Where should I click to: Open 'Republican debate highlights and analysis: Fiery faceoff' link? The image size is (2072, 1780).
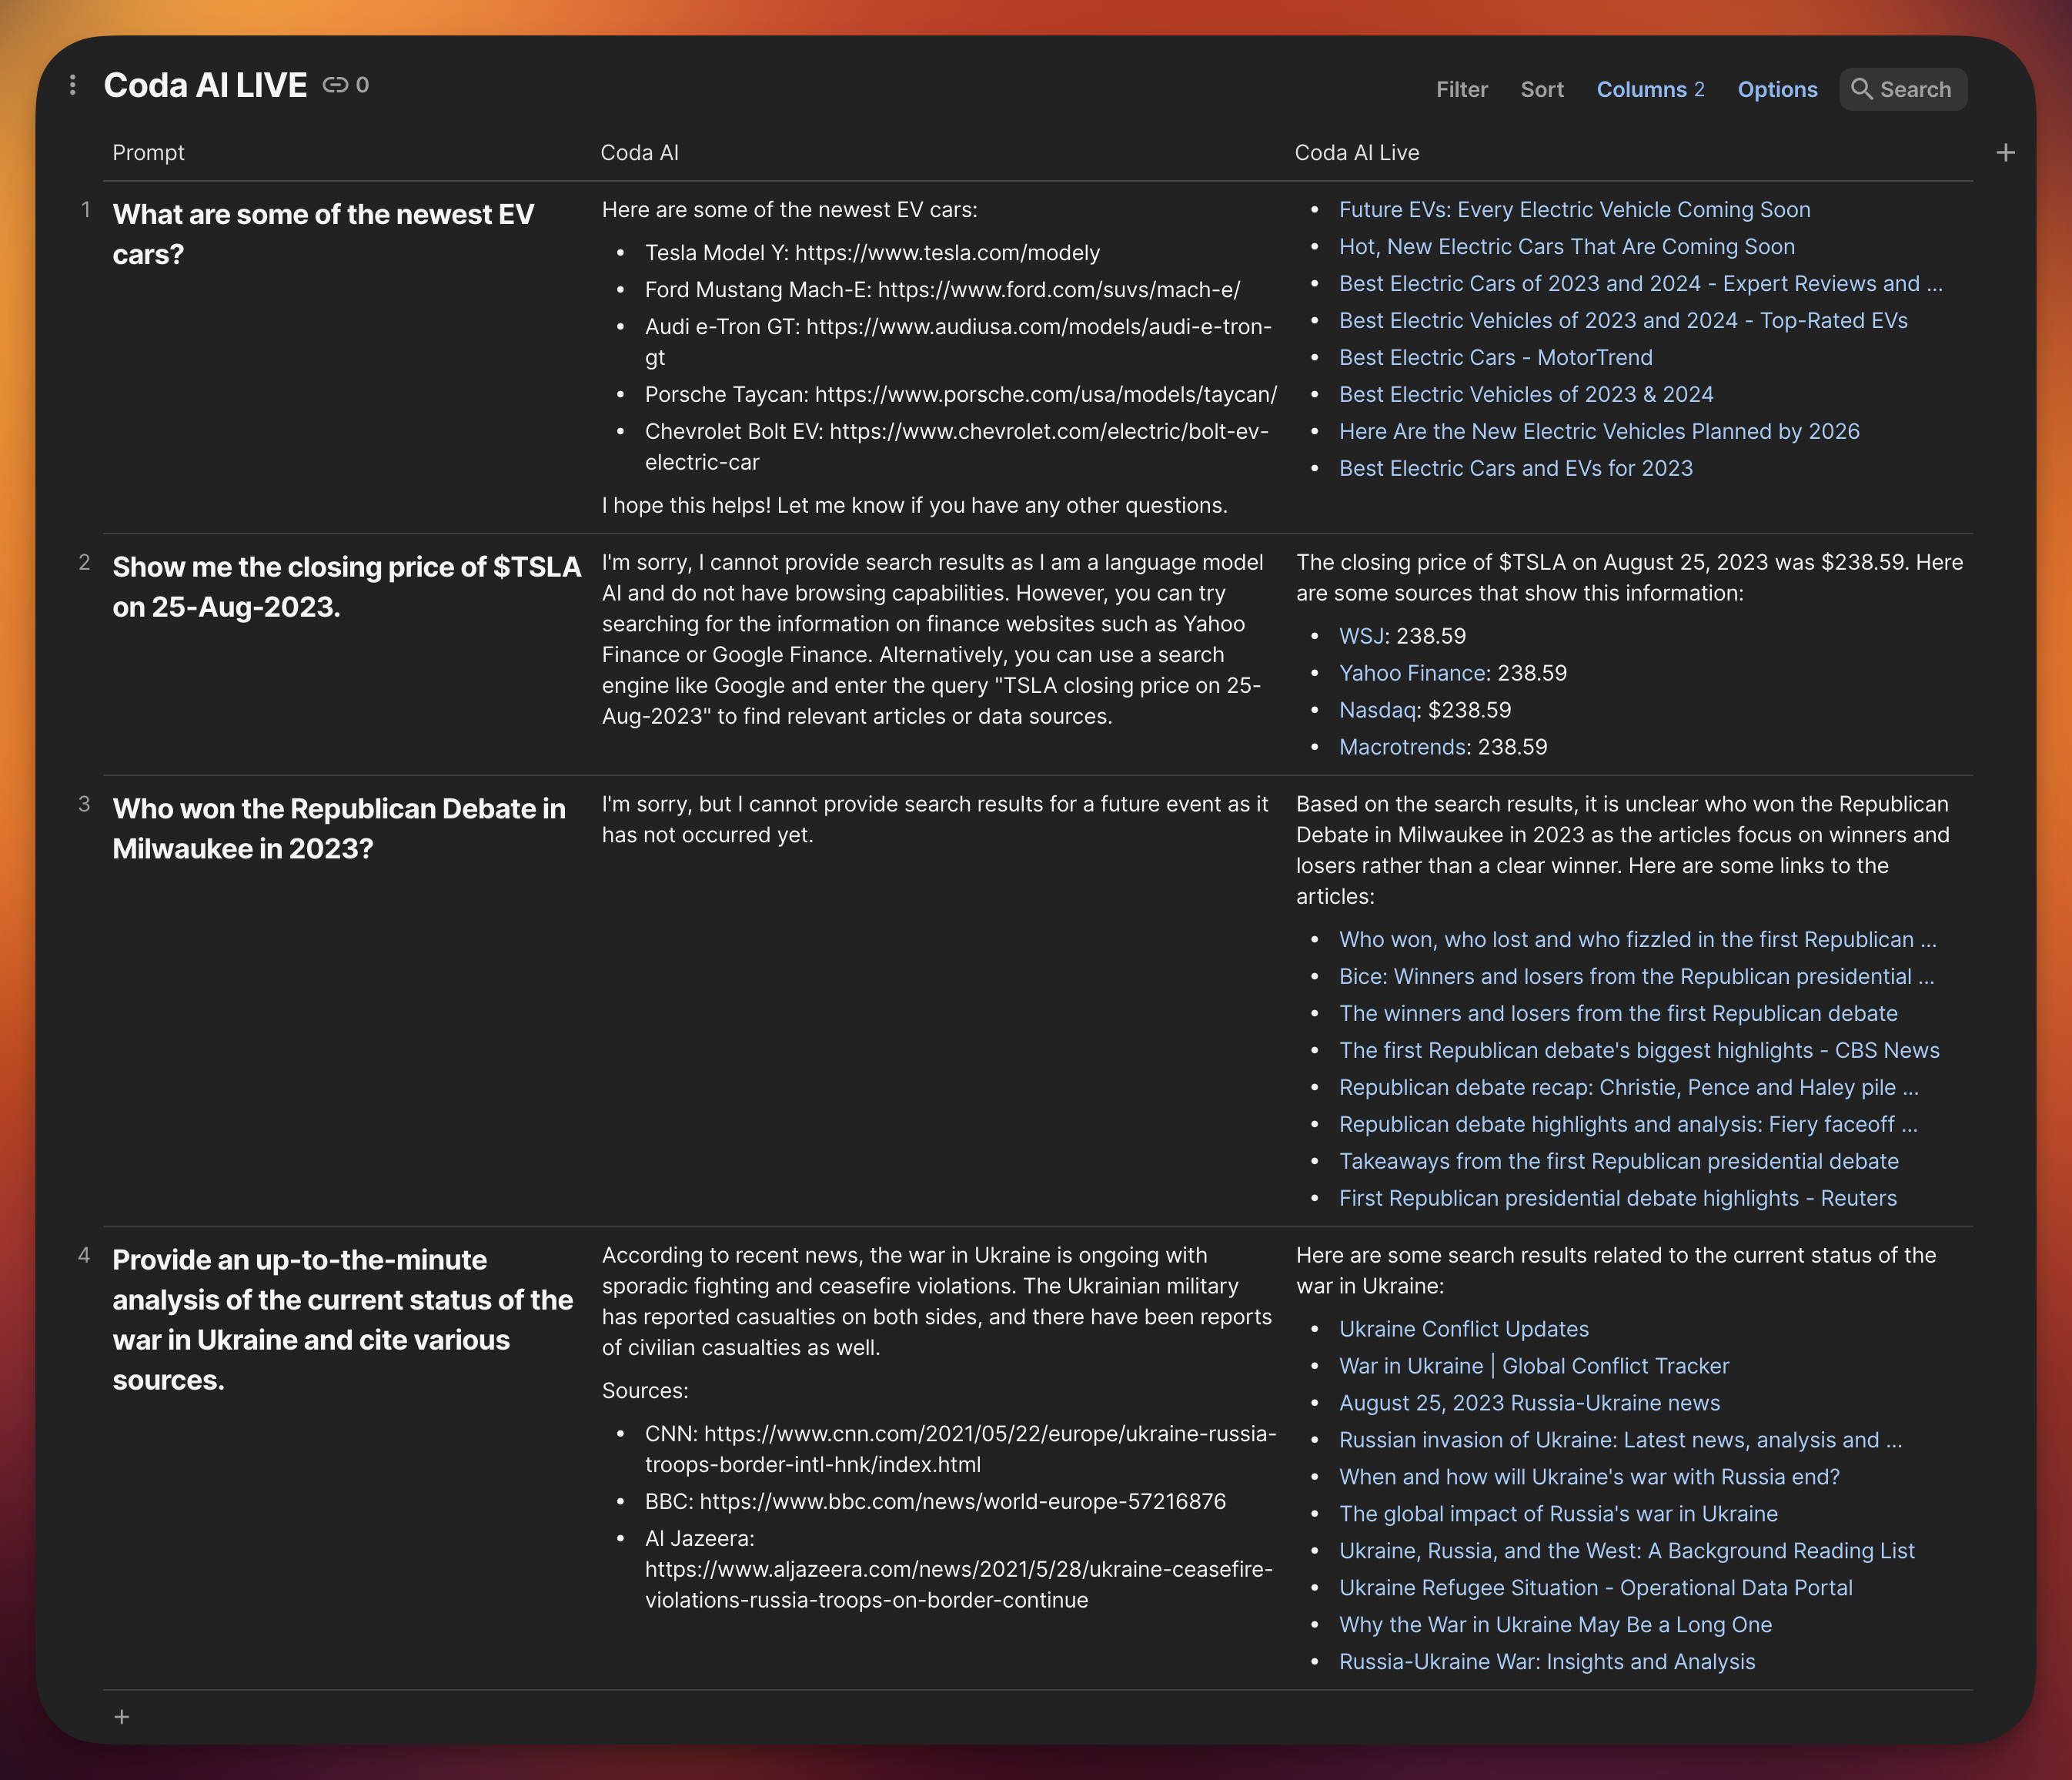1628,1125
